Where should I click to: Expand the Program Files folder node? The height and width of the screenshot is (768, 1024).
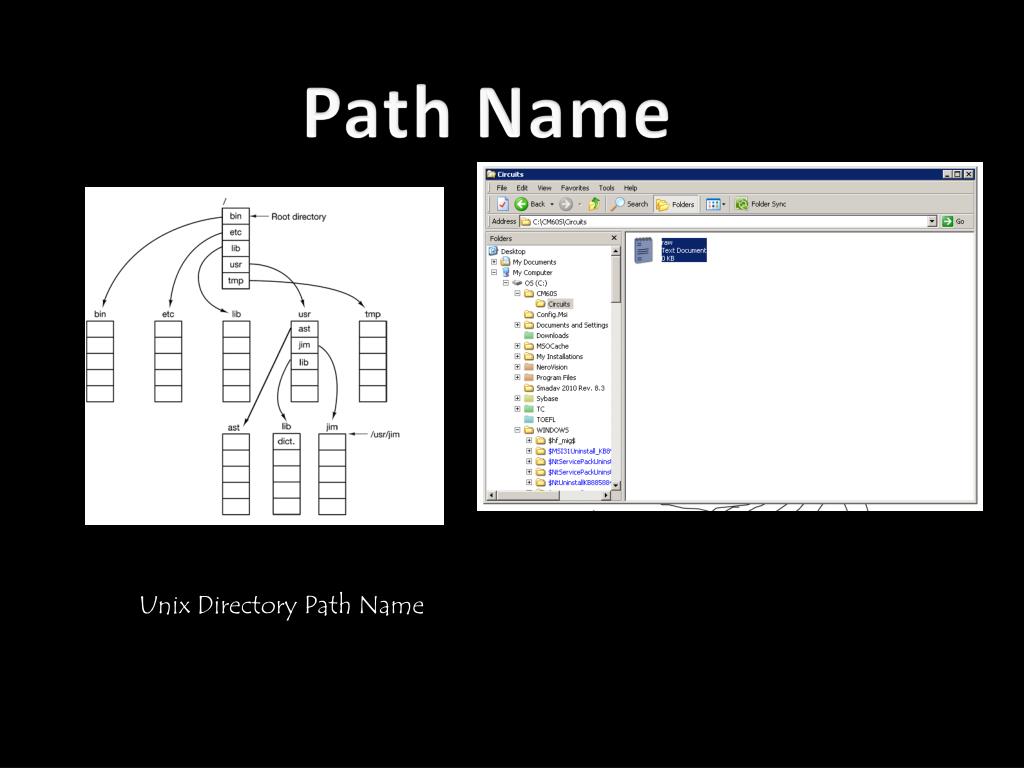[517, 377]
